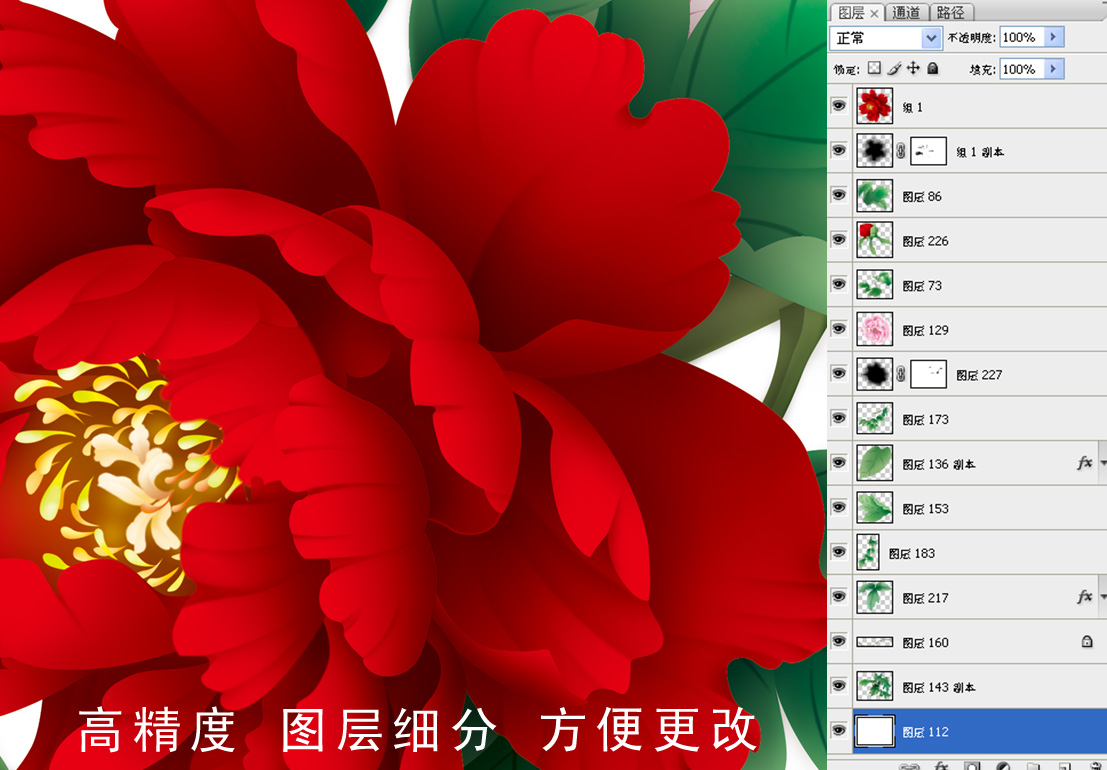Click fx effects icon on 图层 136 副本
1107x770 pixels.
point(1084,463)
